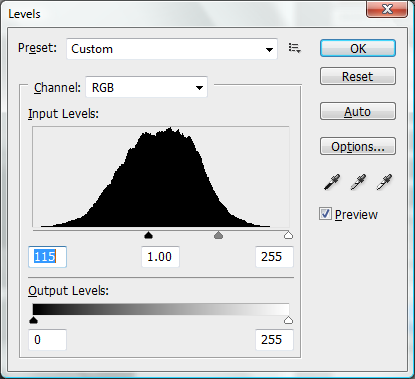Click the input white point slider triangle
Screen dimensions: 415x379
(x=288, y=235)
